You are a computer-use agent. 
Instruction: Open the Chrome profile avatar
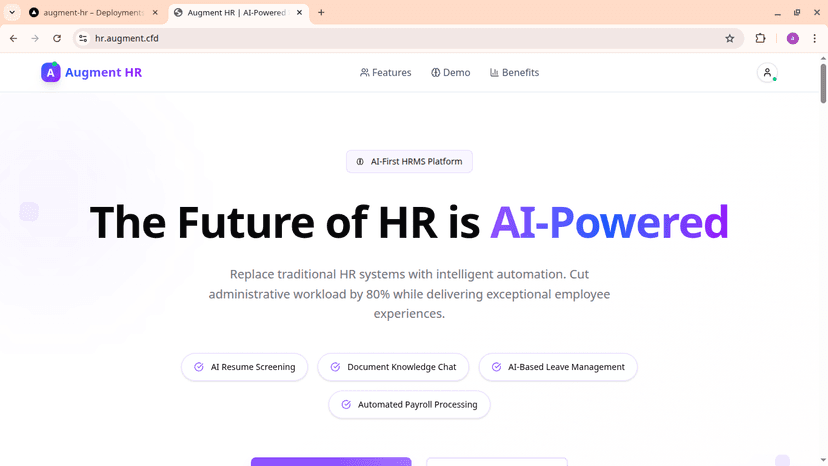click(792, 38)
